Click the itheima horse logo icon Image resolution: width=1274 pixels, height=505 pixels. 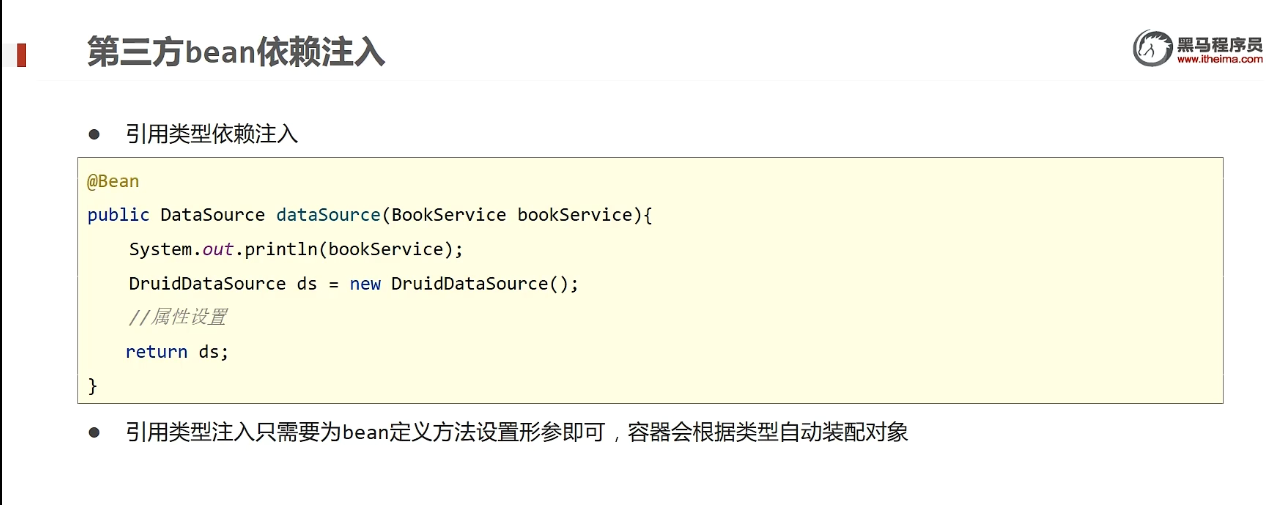pos(1153,48)
